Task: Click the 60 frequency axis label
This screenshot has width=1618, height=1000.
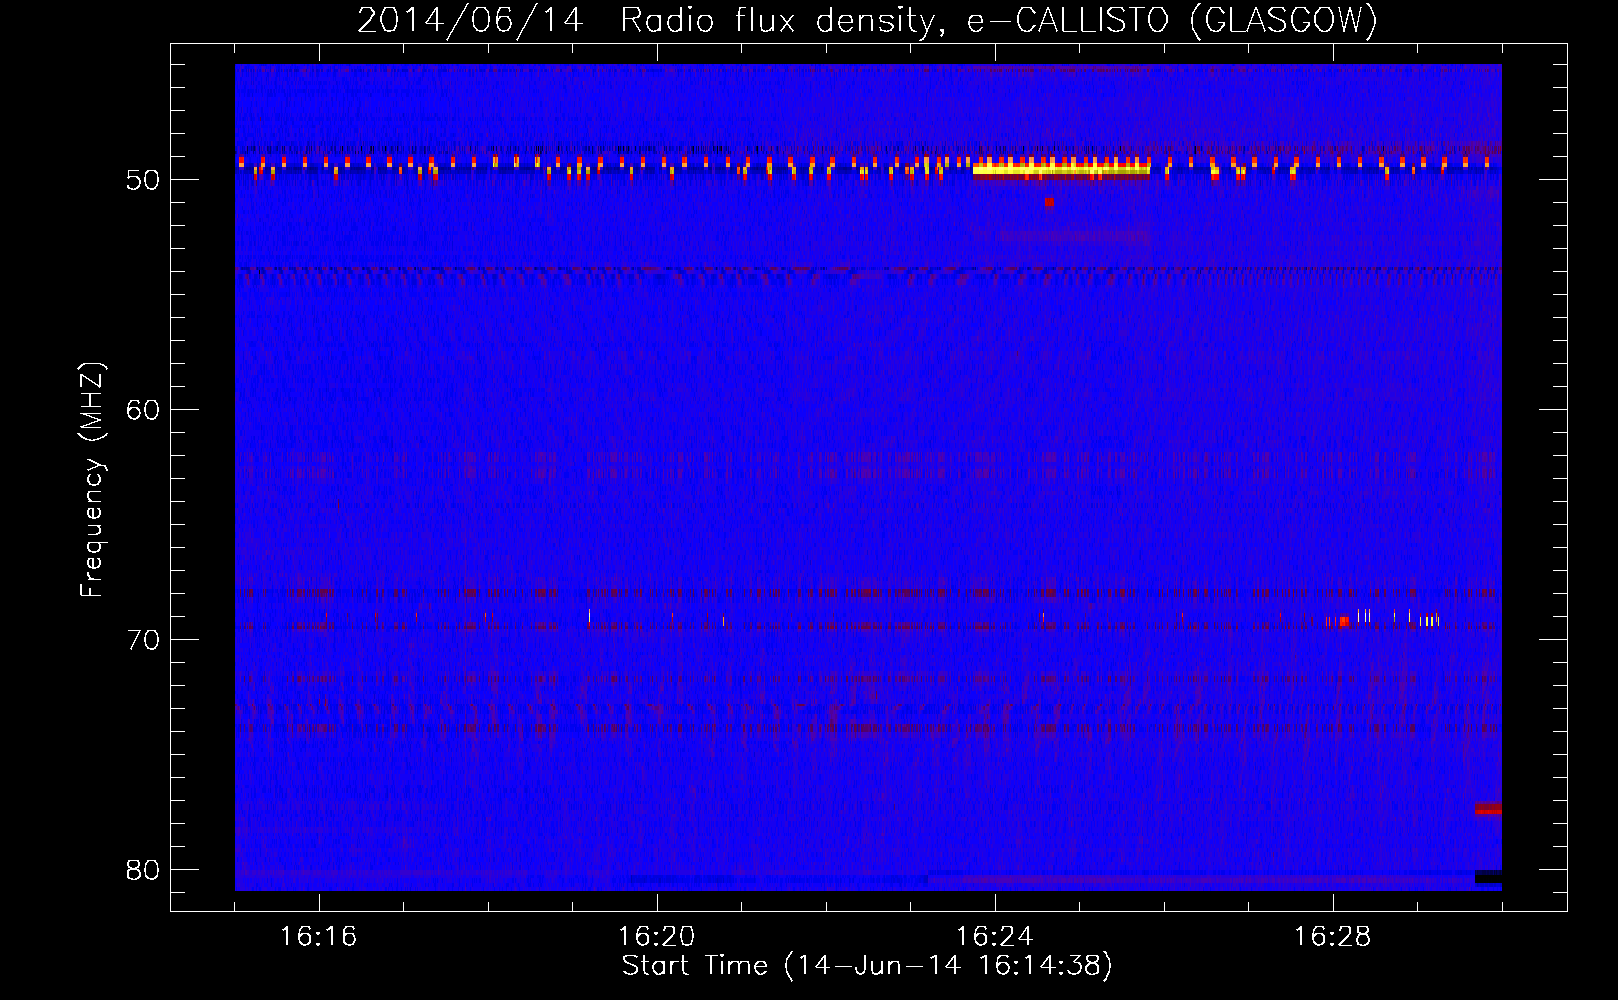Action: [143, 410]
